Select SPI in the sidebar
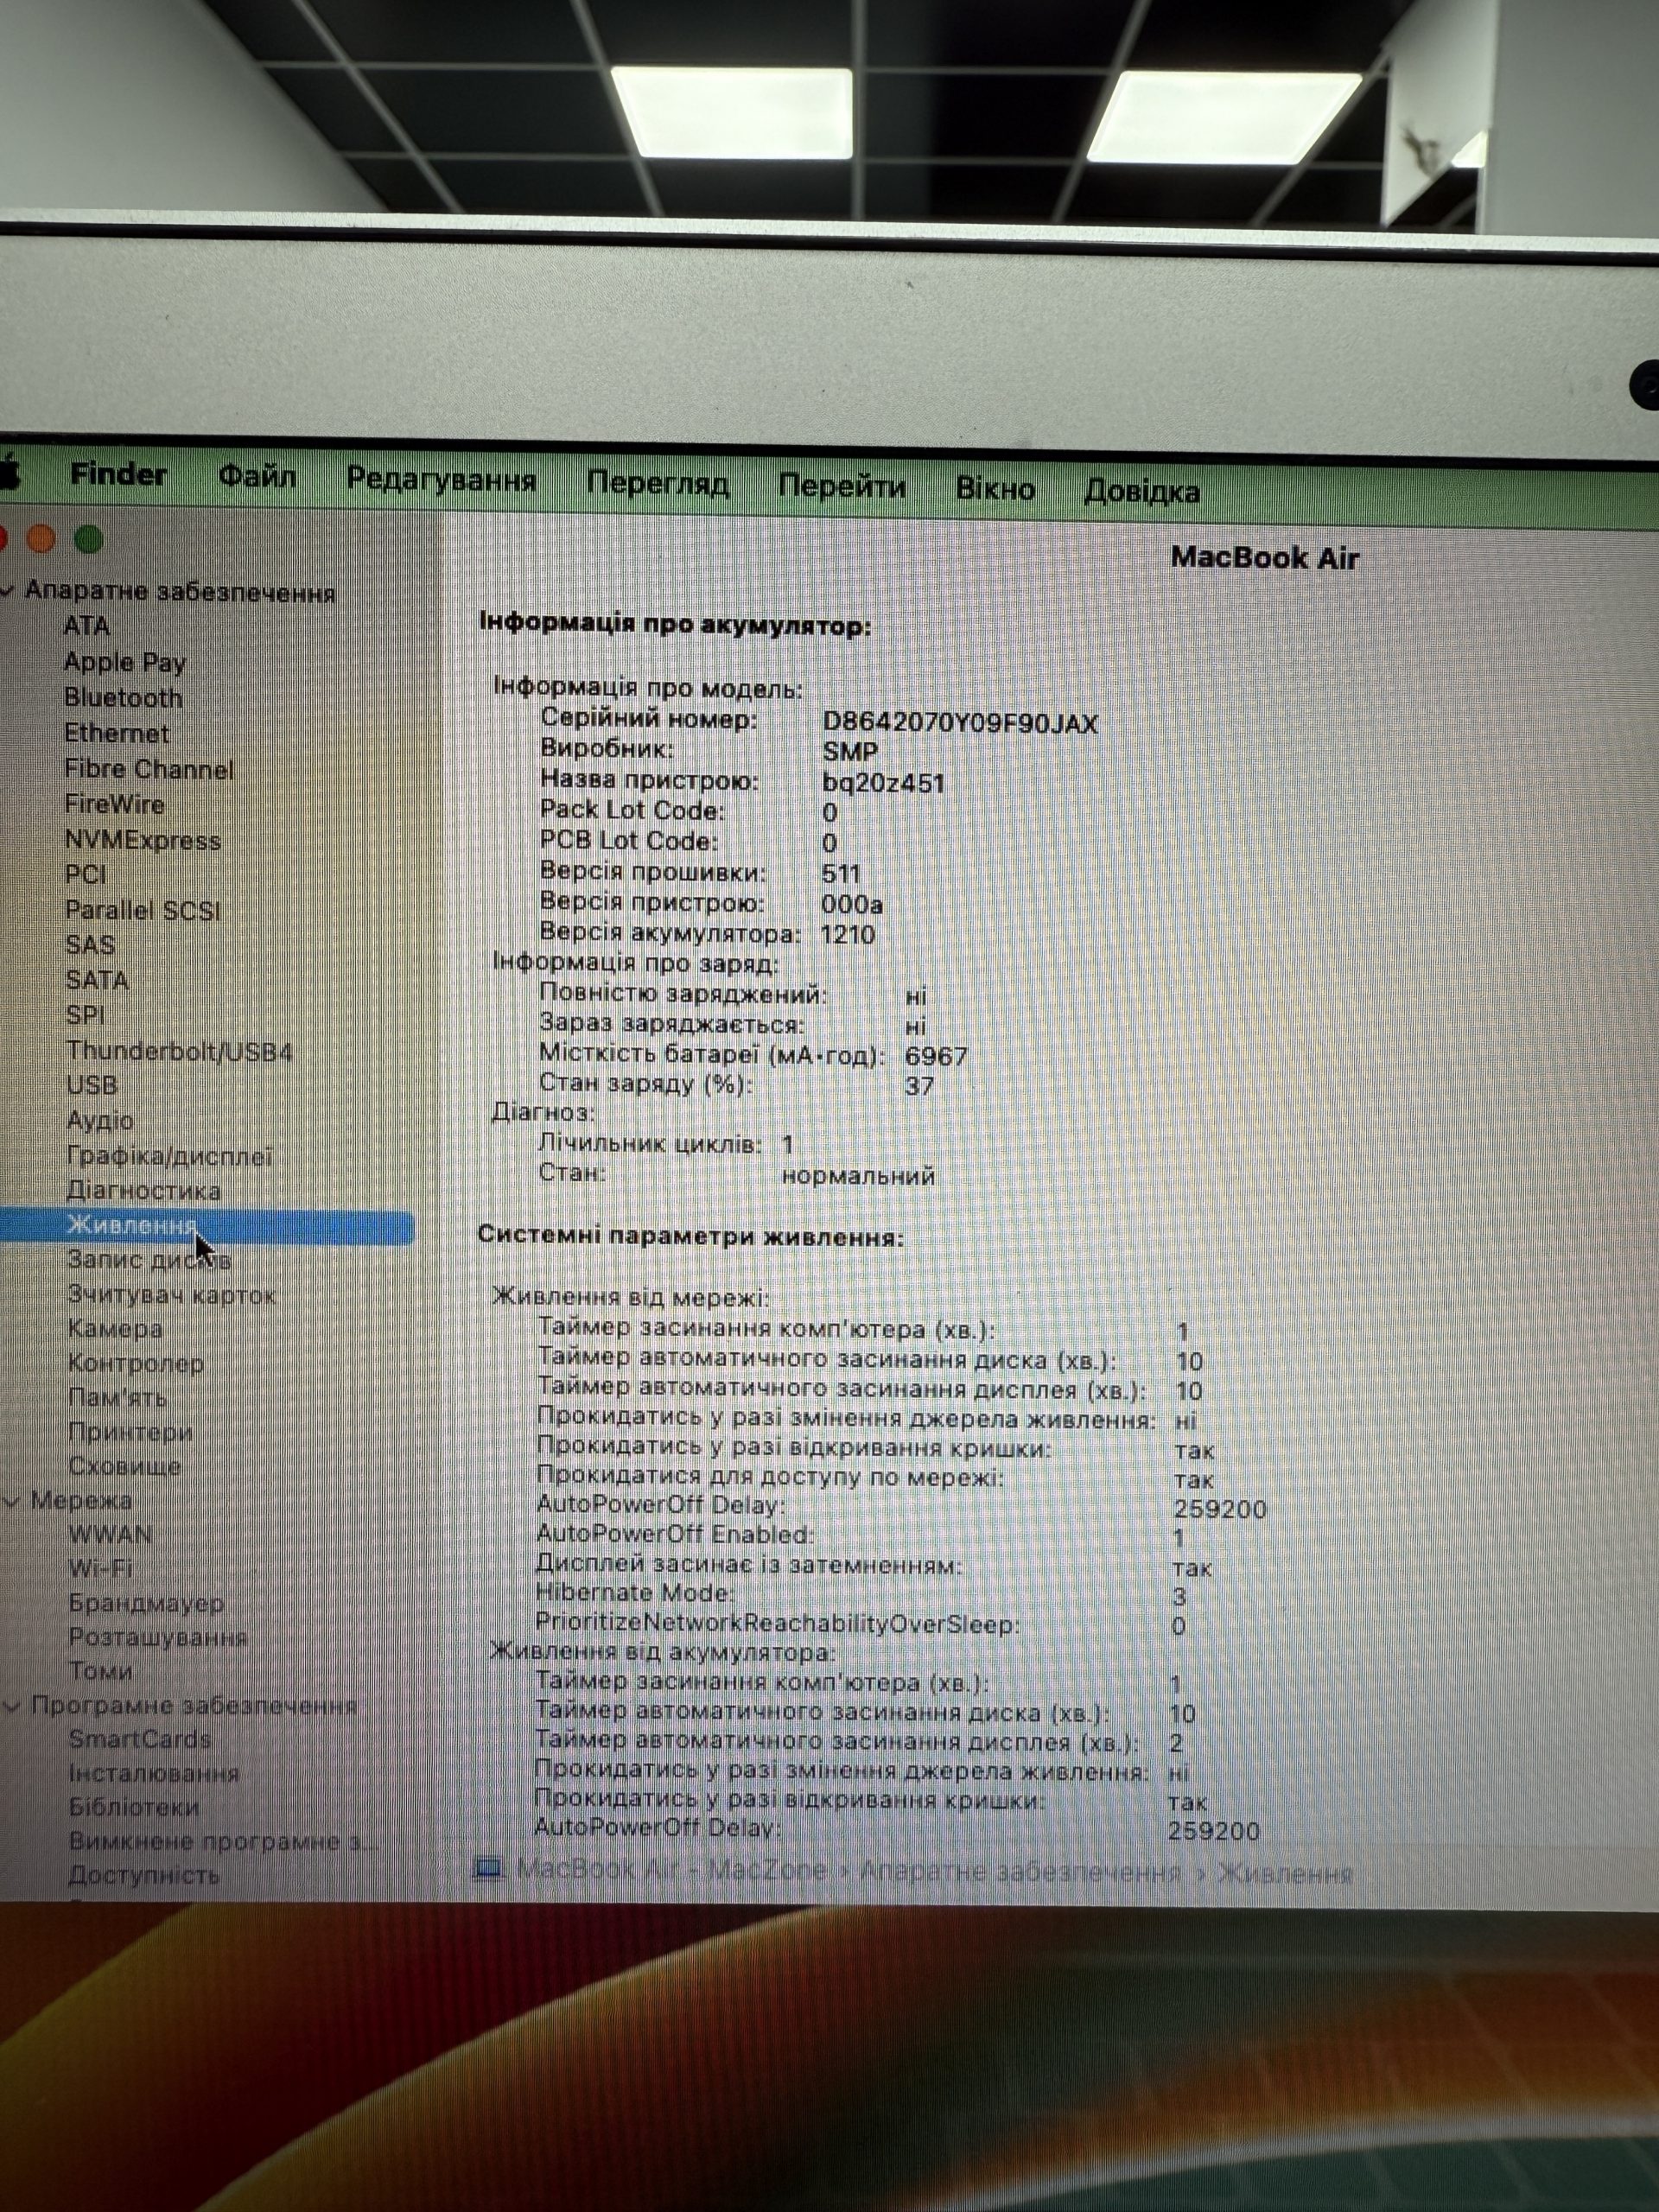 (x=85, y=1015)
